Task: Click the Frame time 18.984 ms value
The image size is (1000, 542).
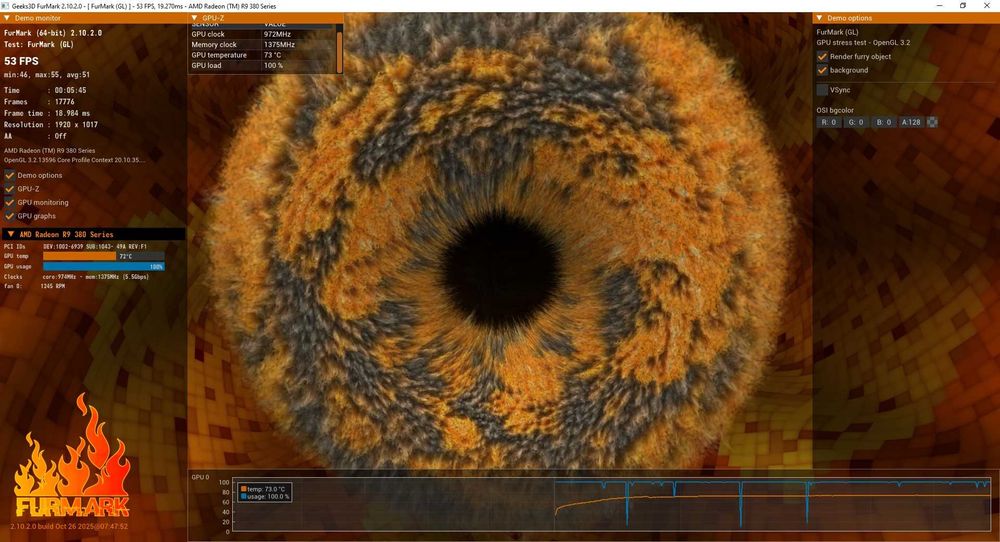Action: (x=72, y=113)
